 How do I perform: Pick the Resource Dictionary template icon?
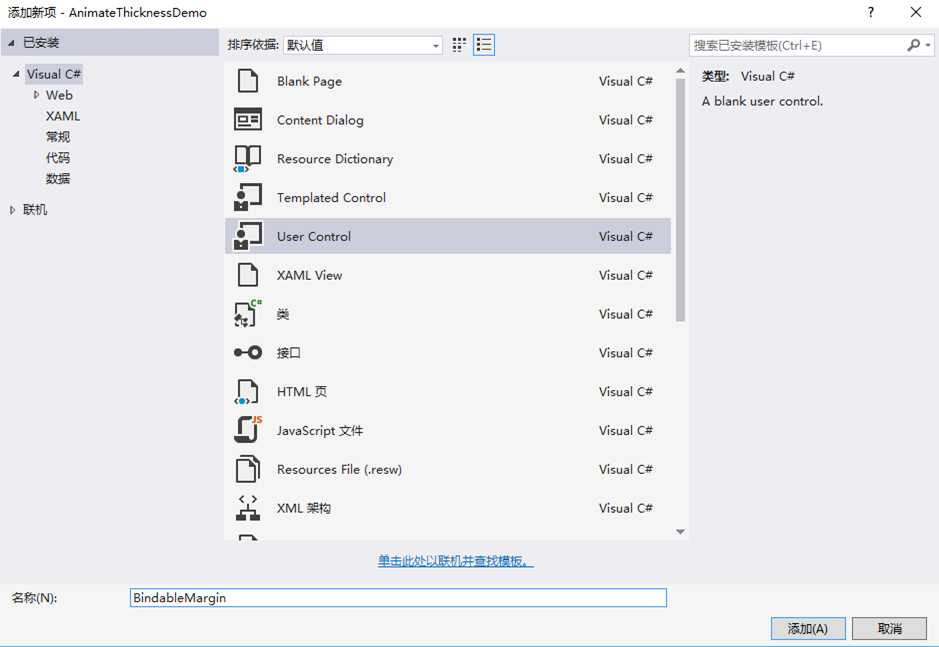click(x=248, y=159)
